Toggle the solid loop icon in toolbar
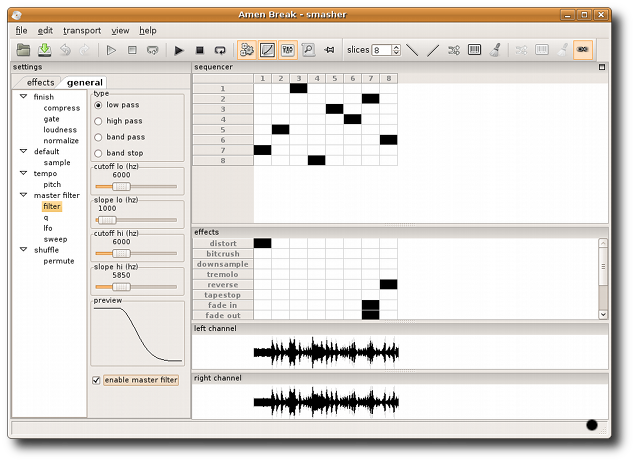 coord(220,50)
